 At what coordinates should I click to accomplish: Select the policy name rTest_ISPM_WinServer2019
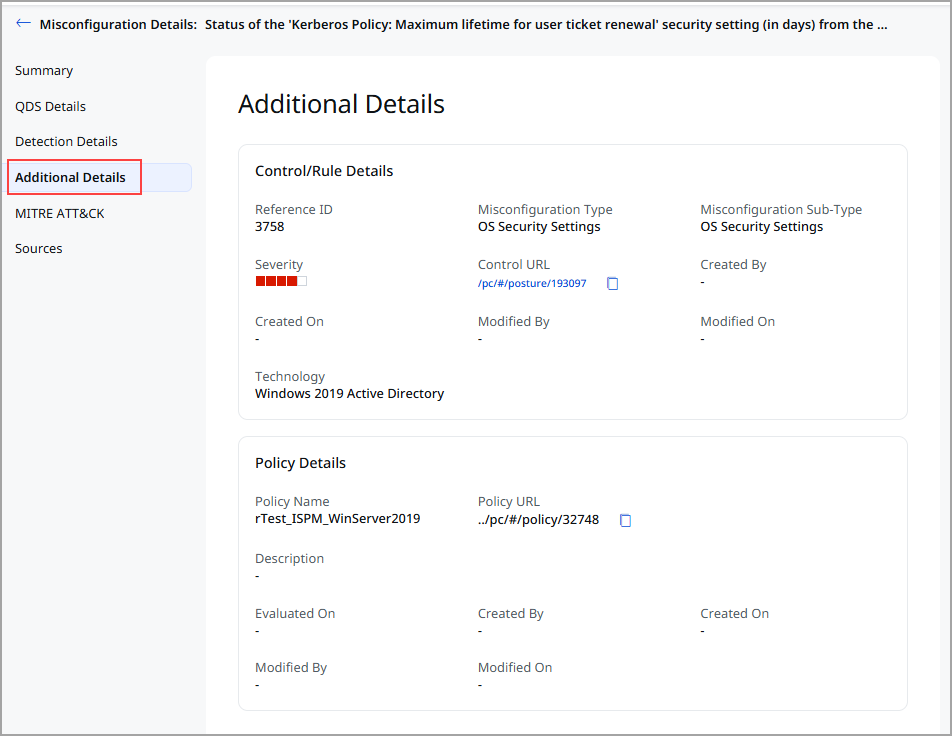[337, 519]
